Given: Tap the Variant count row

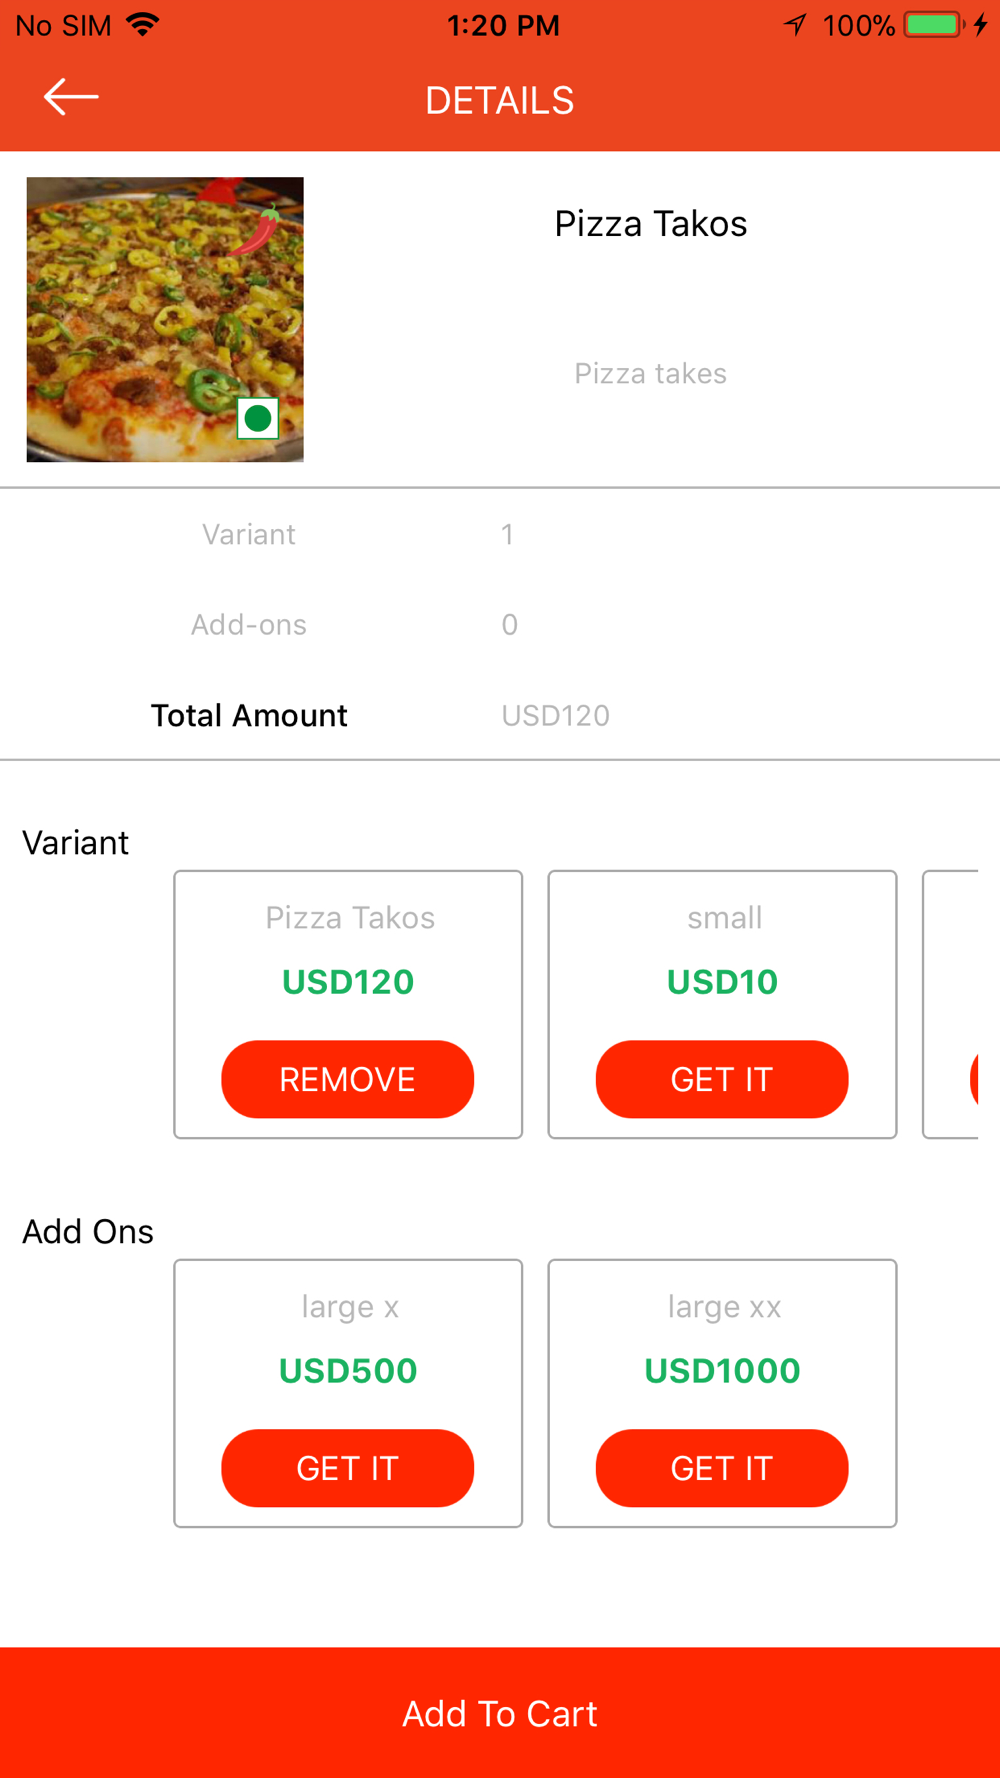Looking at the screenshot, I should 500,534.
